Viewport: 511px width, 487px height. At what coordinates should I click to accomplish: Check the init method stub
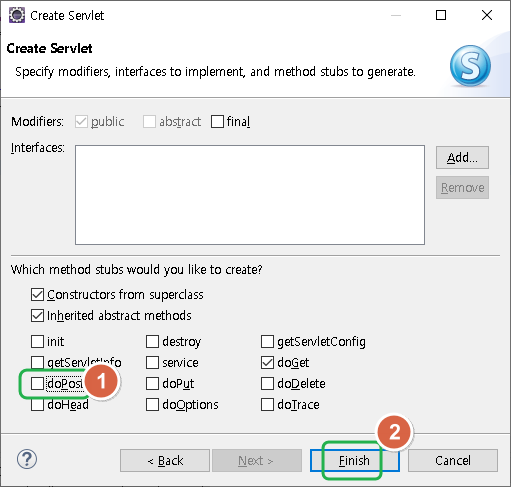37,341
